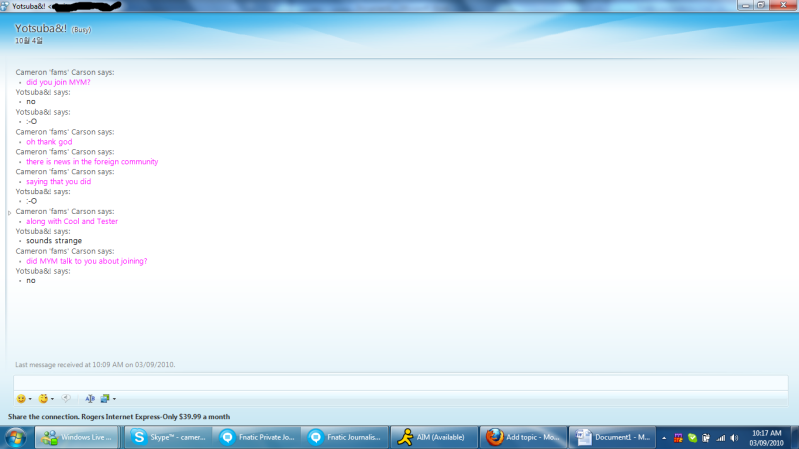Open the background chooser icon
The width and height of the screenshot is (799, 449).
point(105,399)
